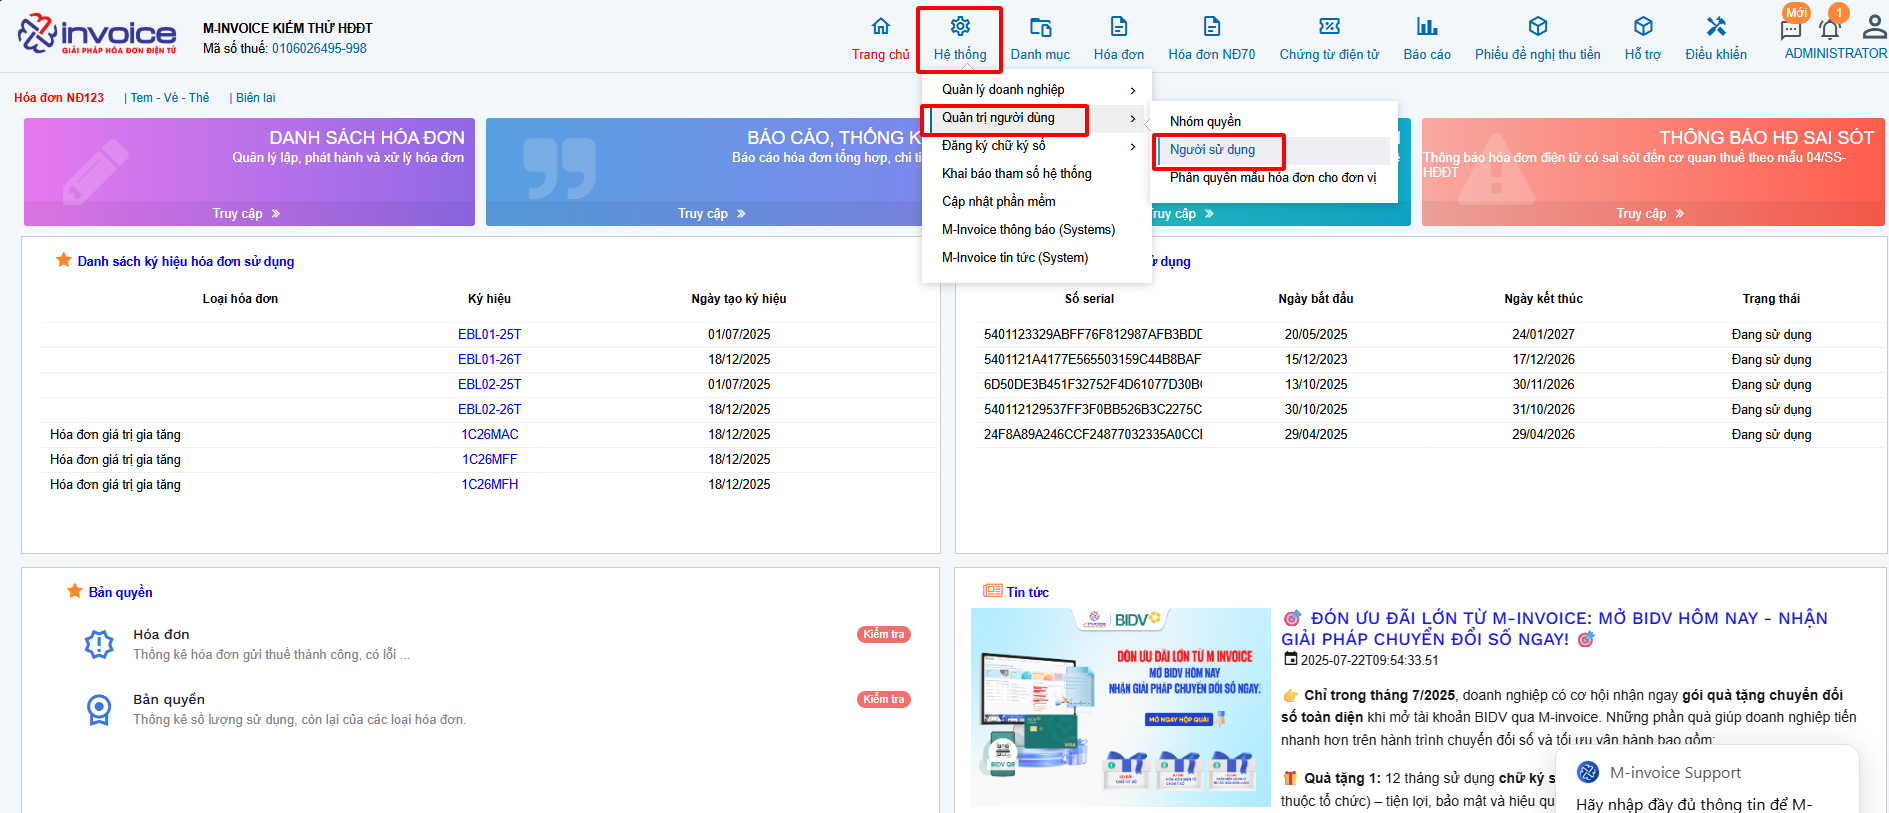Switch to Tem - Vé - Thẻ tab
The image size is (1889, 813).
pyautogui.click(x=170, y=98)
